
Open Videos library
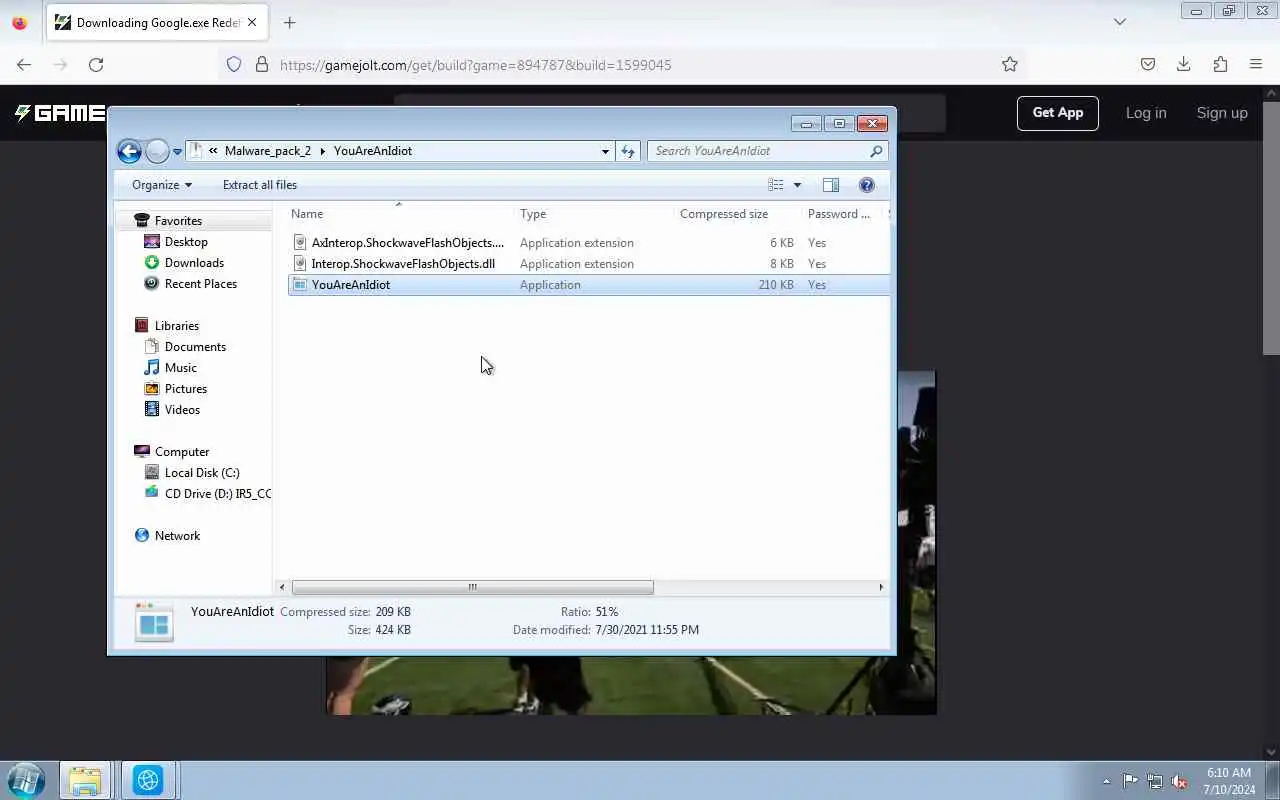tap(182, 410)
